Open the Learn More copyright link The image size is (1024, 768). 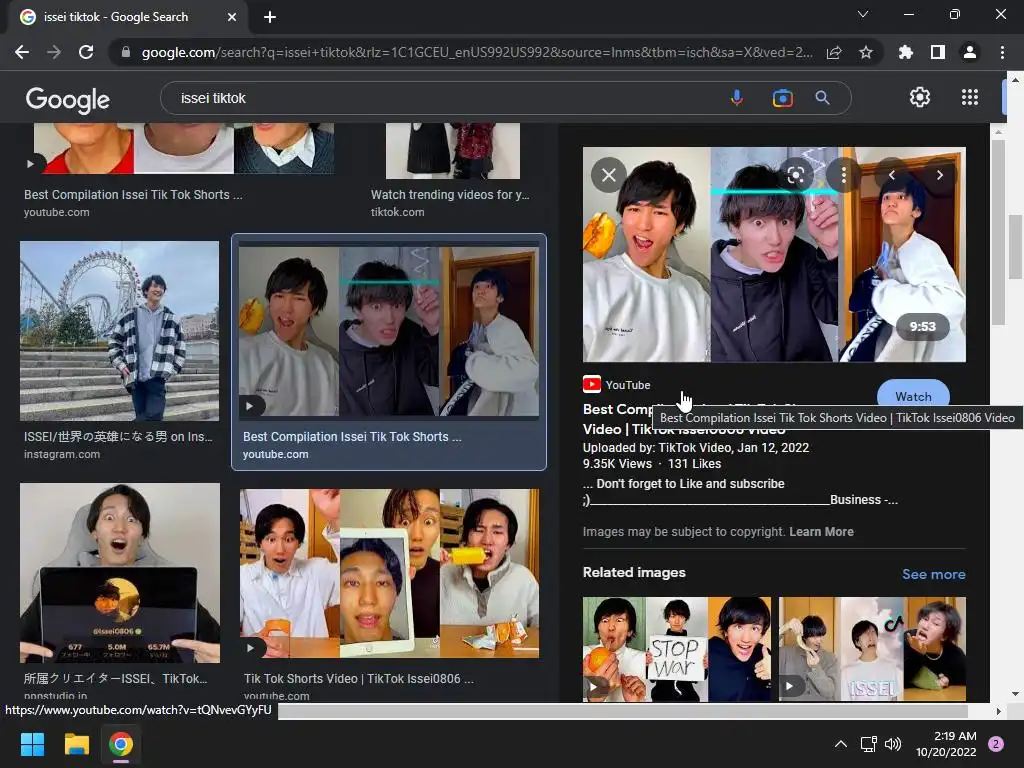[x=821, y=532]
